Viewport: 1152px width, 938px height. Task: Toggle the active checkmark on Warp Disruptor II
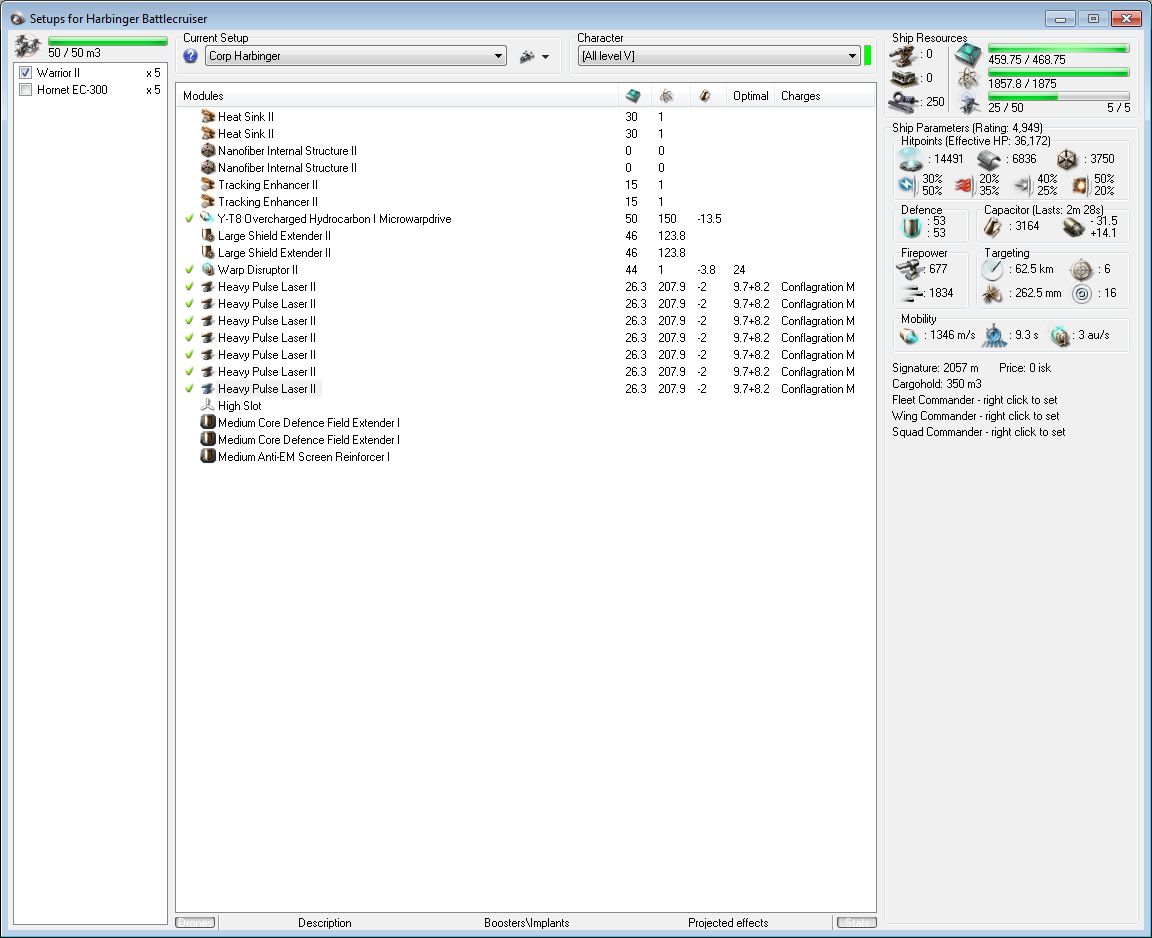click(x=190, y=270)
